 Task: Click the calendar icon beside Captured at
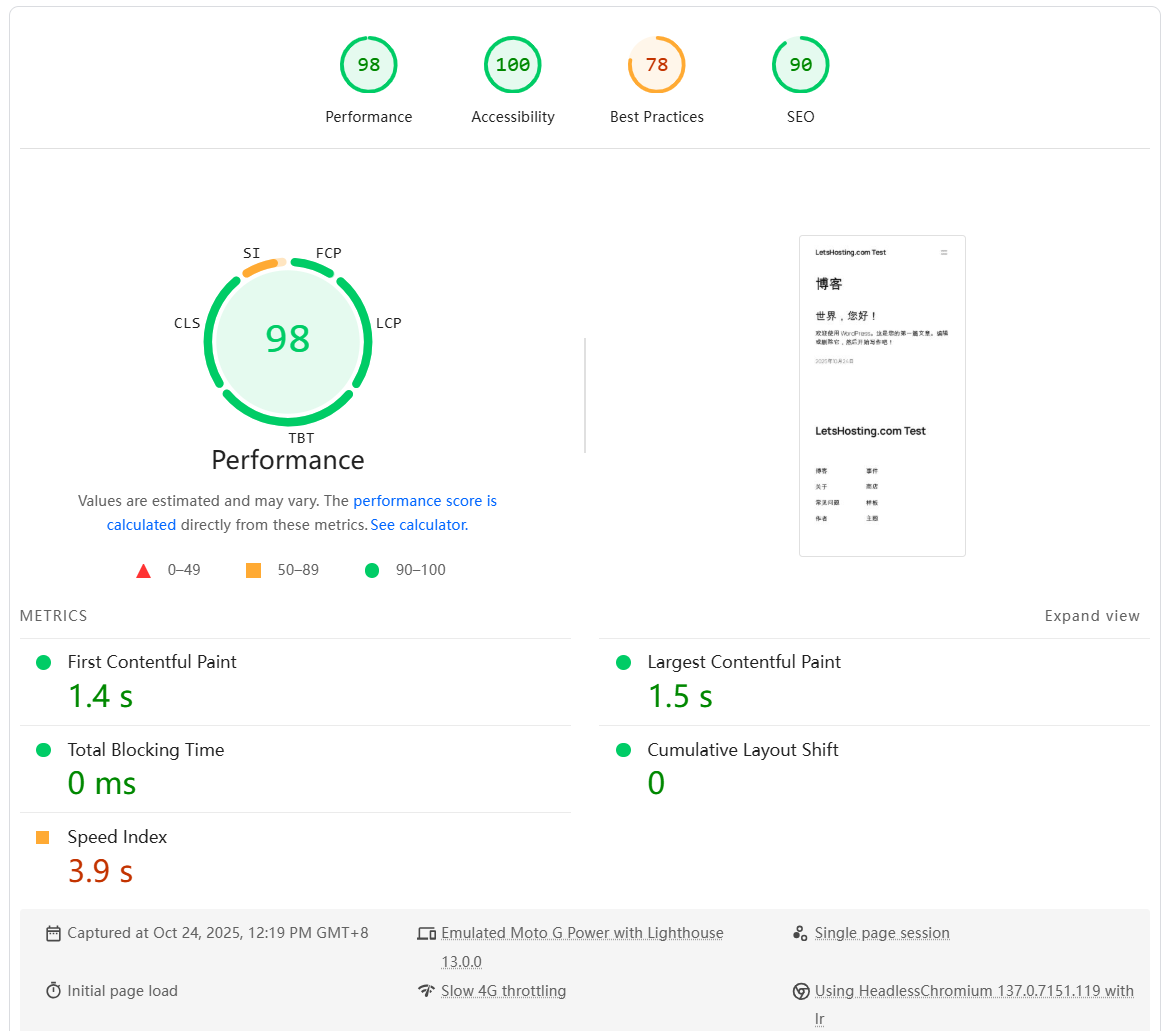point(53,933)
